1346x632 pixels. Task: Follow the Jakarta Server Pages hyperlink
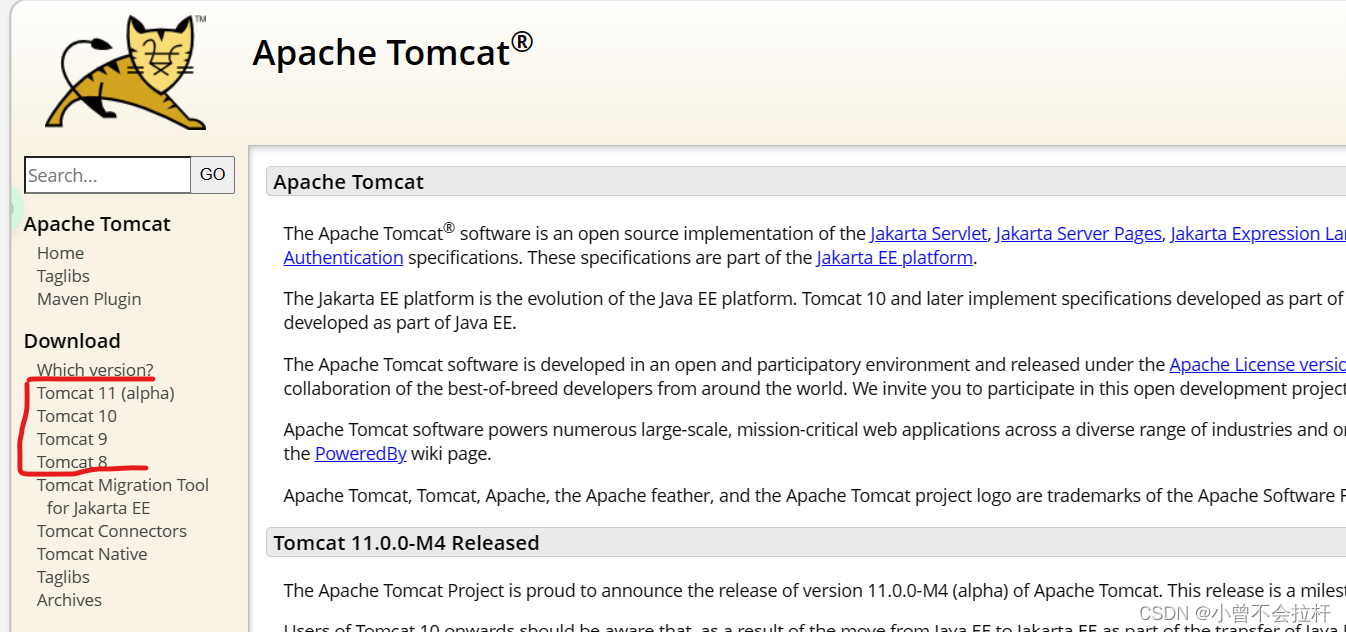(x=1079, y=234)
